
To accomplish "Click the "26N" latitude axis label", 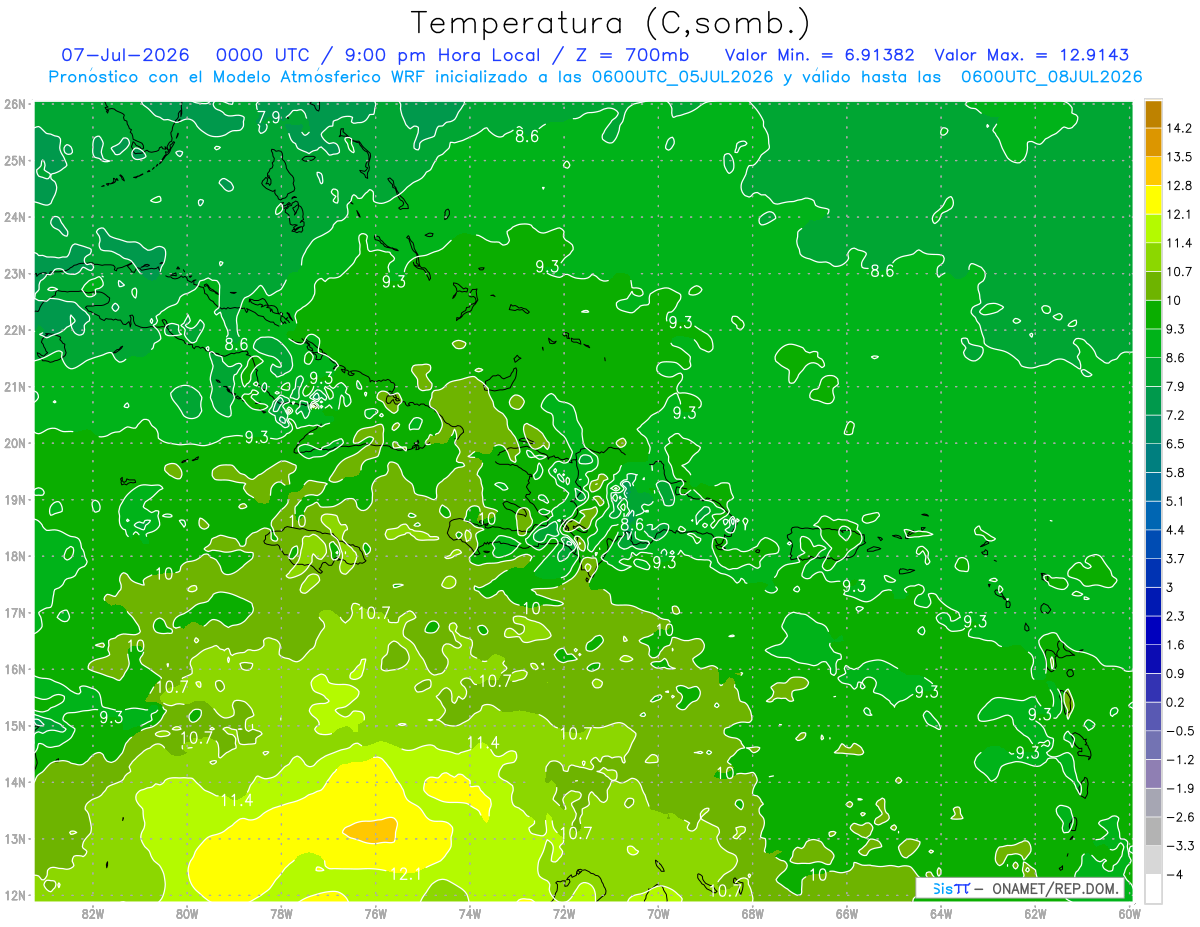I will tap(15, 104).
